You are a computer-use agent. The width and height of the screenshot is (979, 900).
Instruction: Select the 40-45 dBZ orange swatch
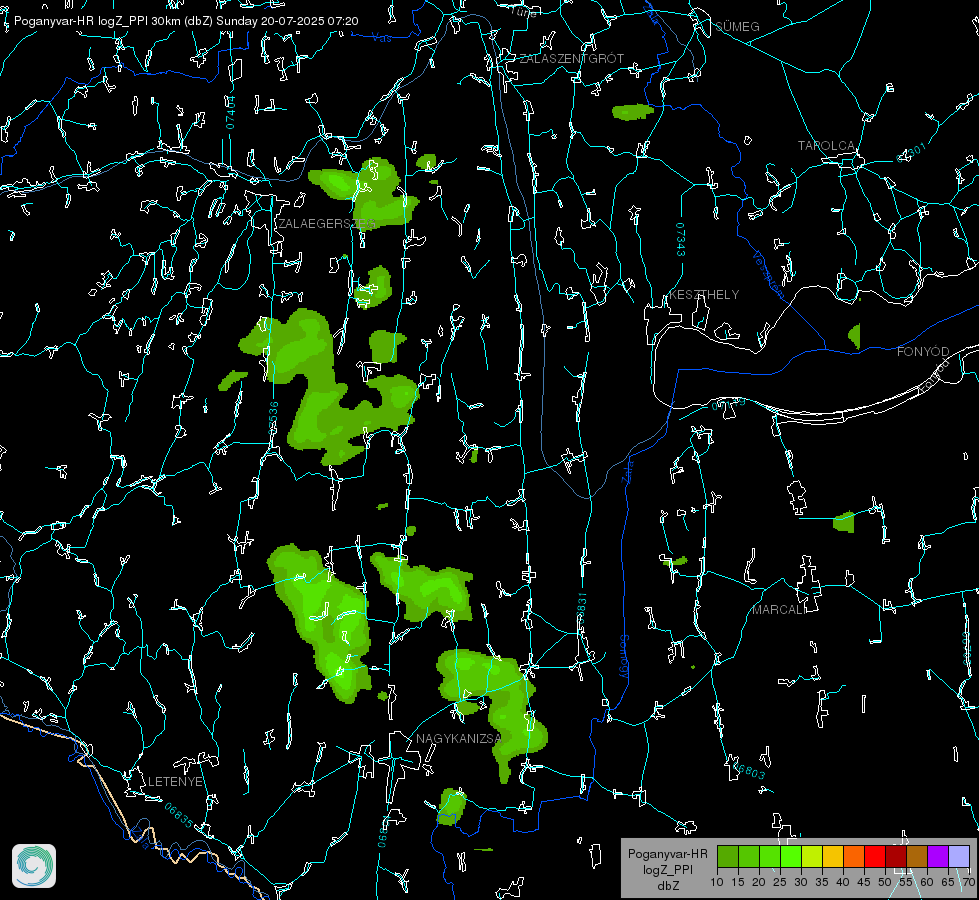tap(854, 856)
